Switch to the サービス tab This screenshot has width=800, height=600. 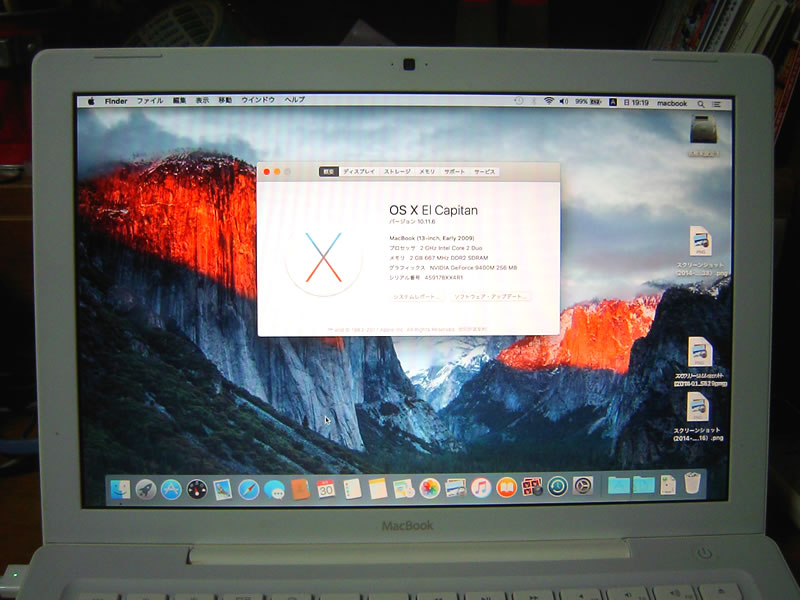coord(485,171)
